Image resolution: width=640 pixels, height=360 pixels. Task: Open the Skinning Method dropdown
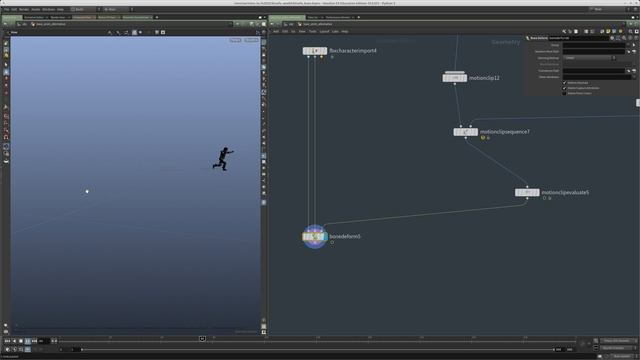pos(589,58)
